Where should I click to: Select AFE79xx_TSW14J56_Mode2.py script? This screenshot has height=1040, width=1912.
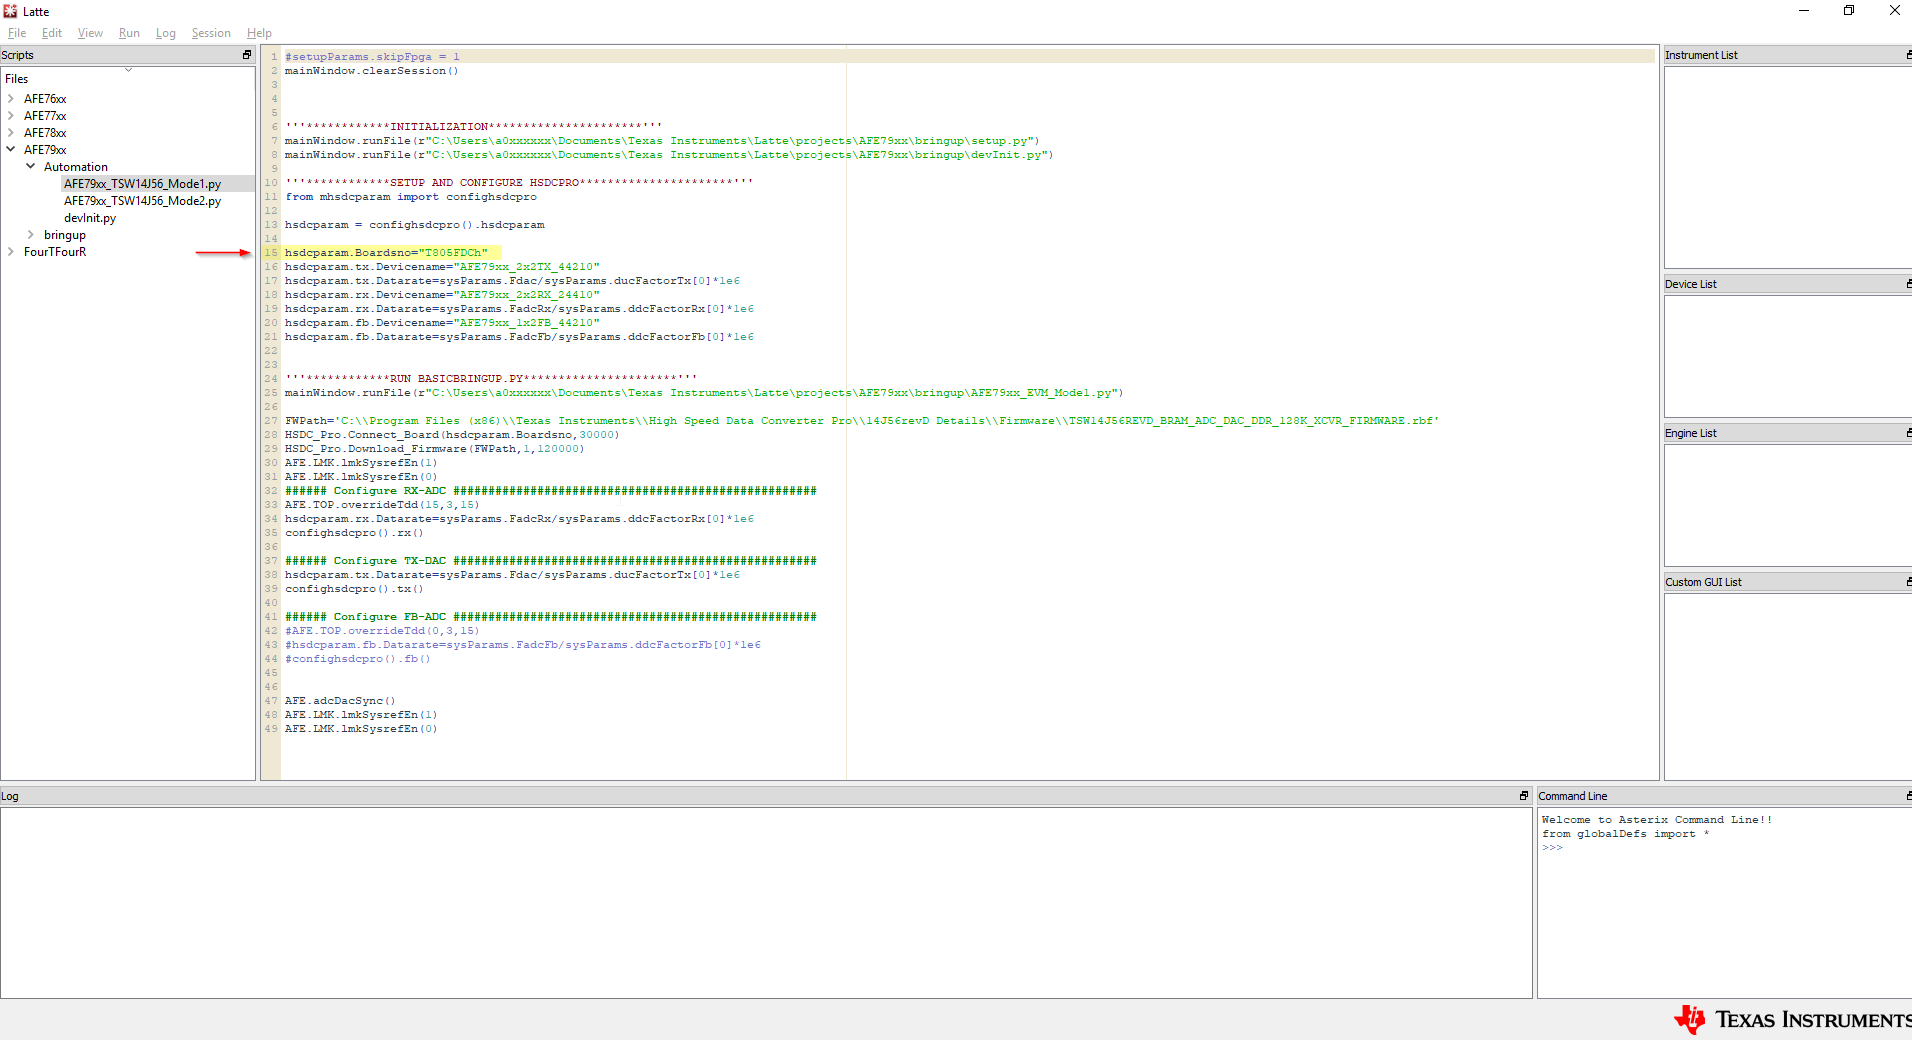(142, 201)
